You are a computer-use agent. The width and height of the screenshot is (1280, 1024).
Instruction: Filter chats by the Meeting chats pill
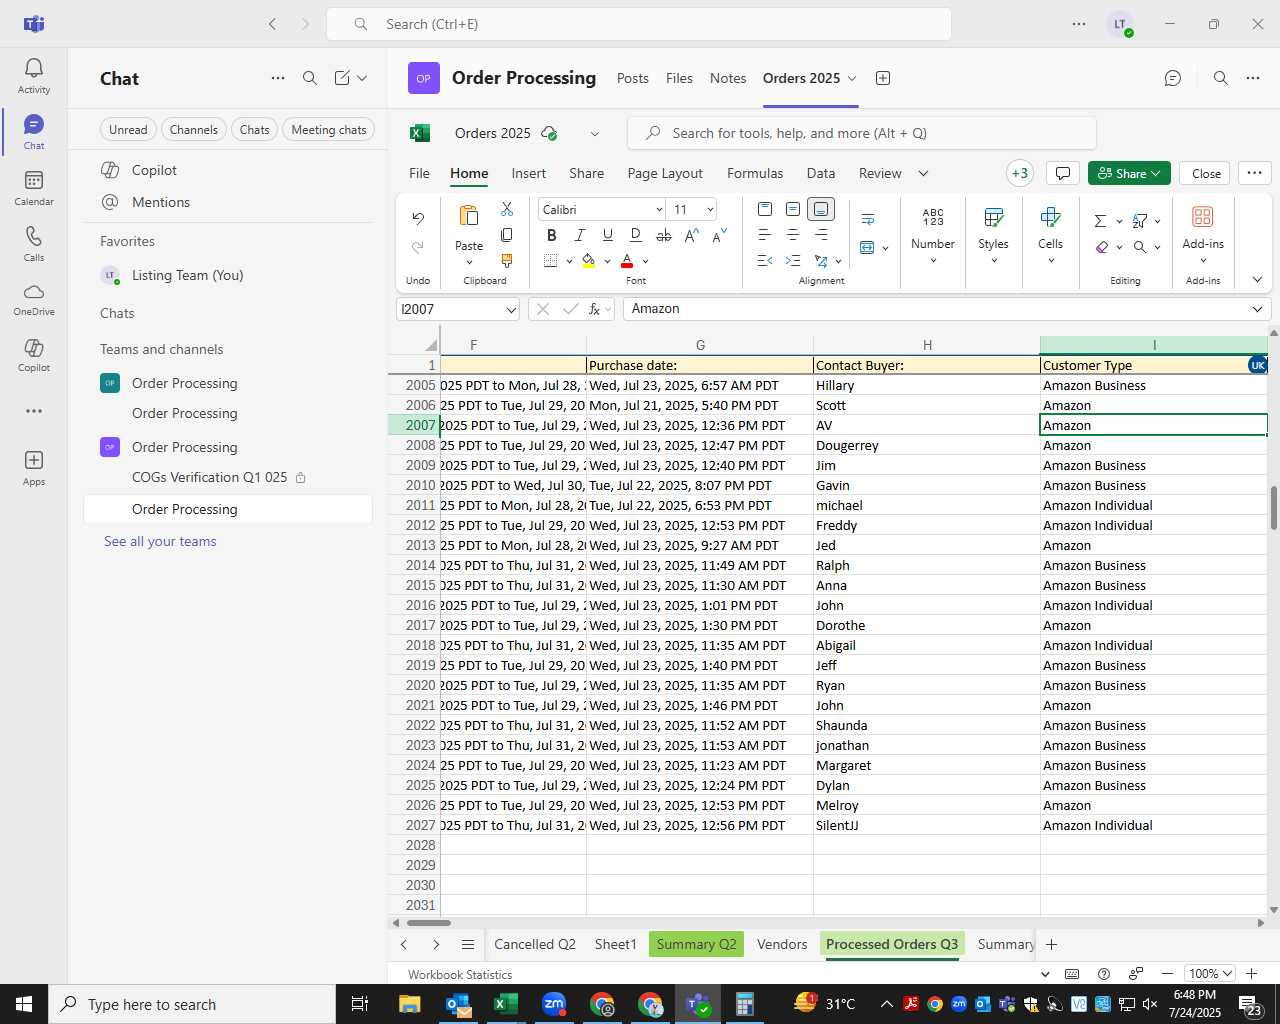(x=329, y=130)
